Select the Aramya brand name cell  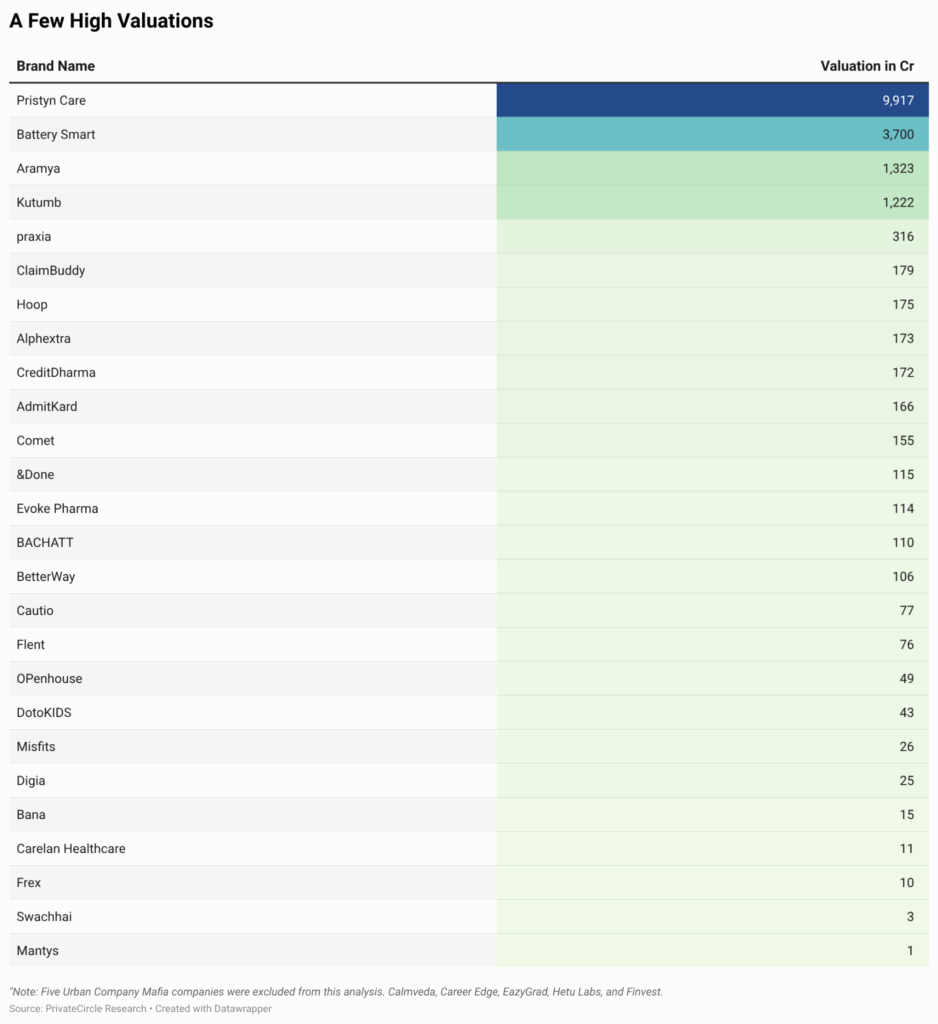[38, 168]
